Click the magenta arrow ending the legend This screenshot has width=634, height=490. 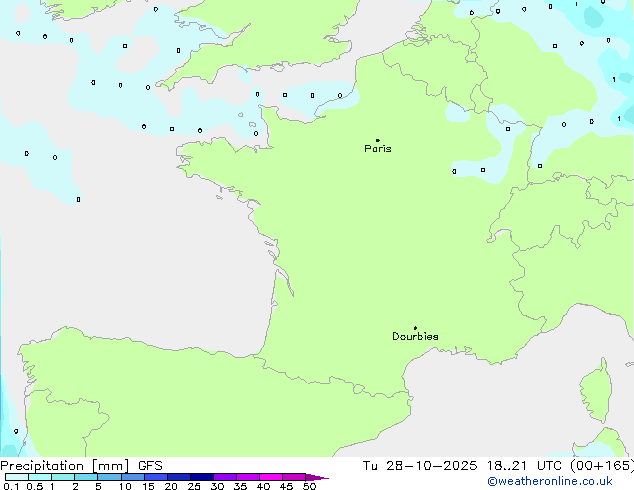tap(320, 478)
